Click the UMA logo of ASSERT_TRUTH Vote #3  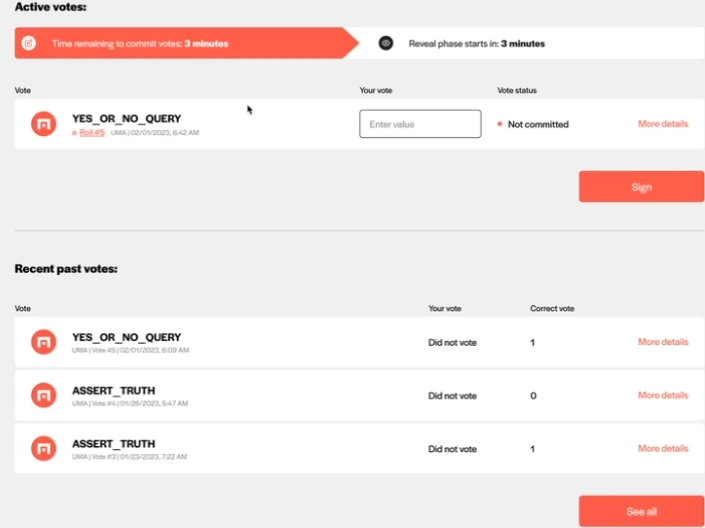(x=44, y=448)
